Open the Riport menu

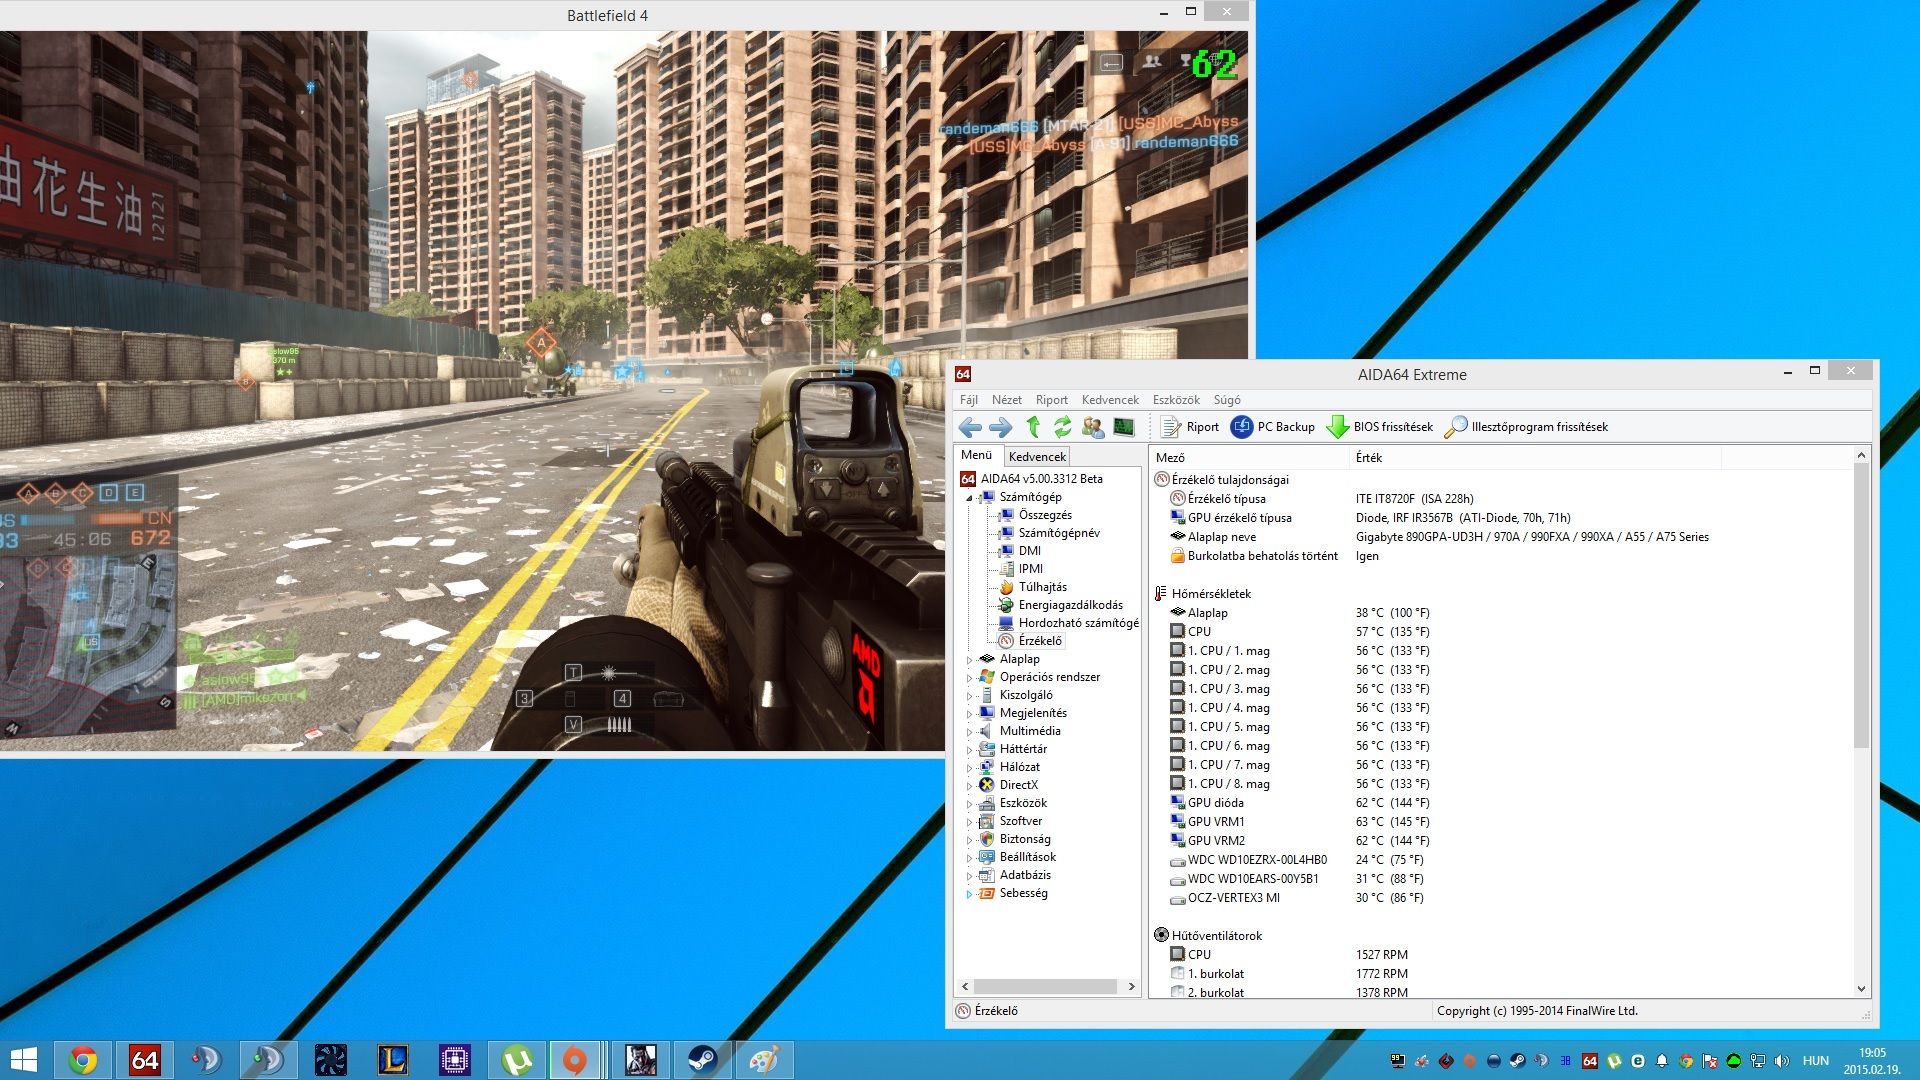click(1051, 400)
